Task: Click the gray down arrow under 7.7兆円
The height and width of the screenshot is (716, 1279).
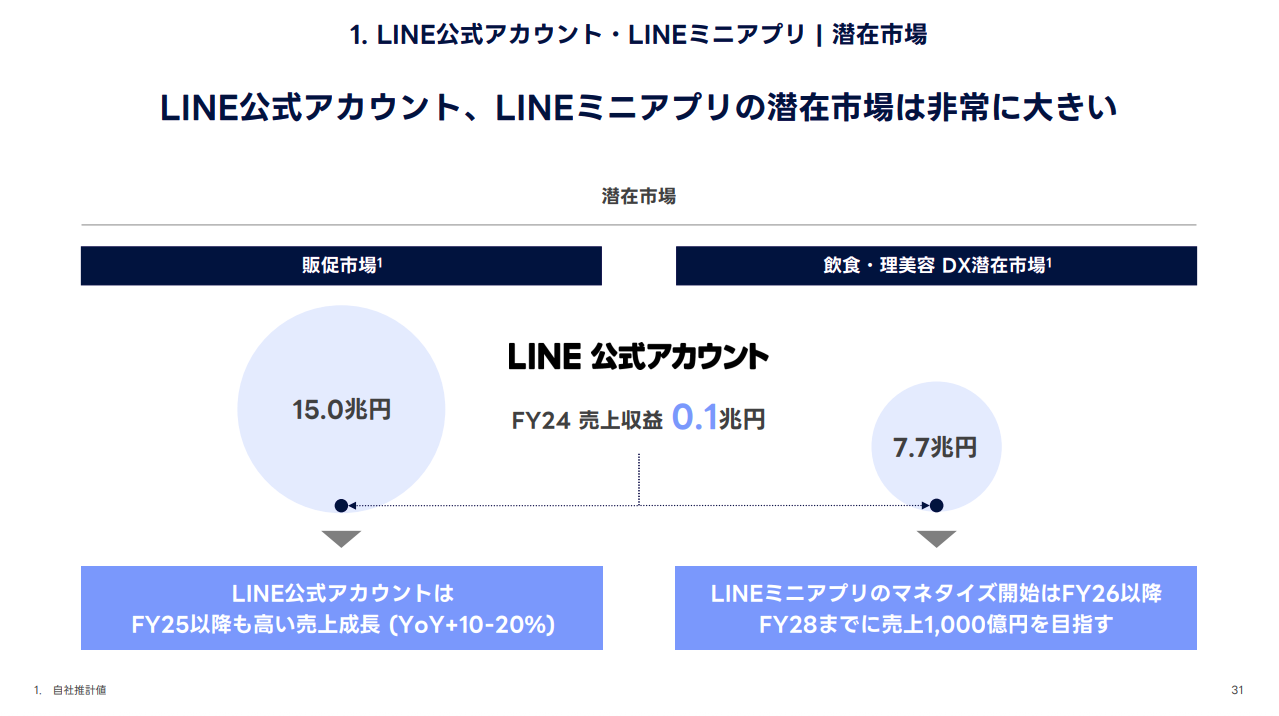Action: click(x=936, y=539)
